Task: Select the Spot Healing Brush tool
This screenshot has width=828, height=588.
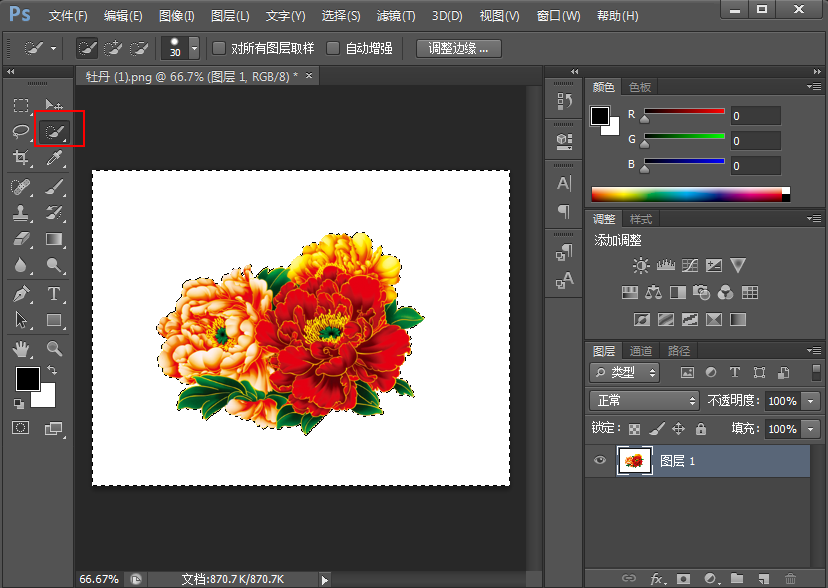Action: [21, 186]
